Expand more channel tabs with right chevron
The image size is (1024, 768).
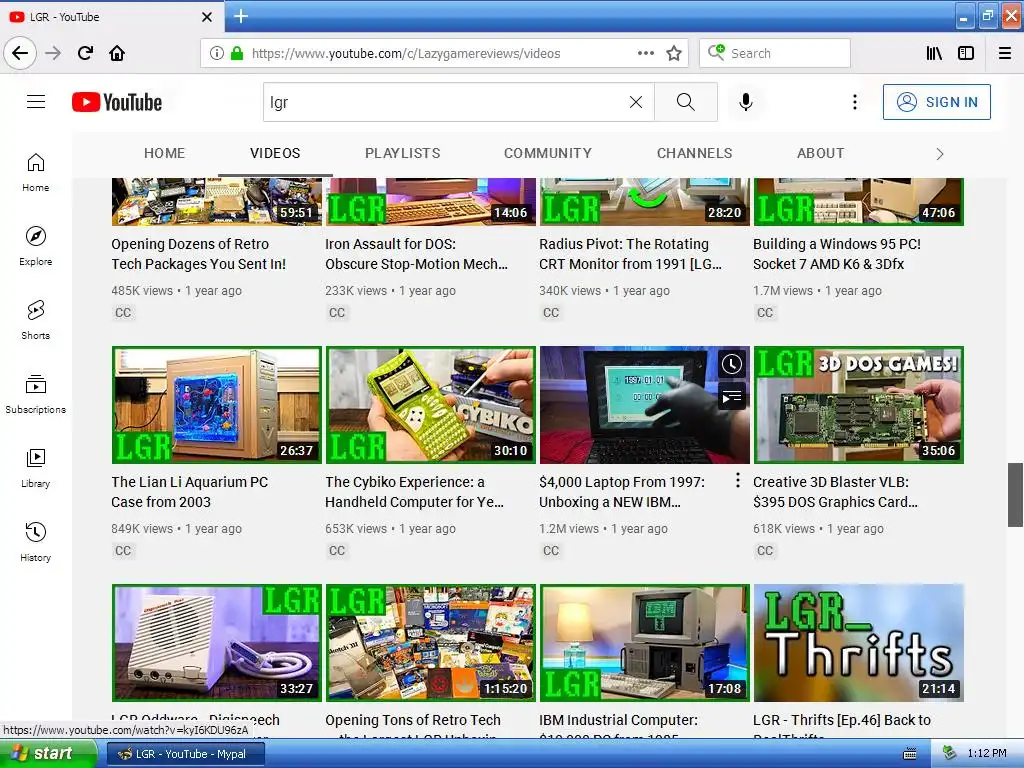940,154
